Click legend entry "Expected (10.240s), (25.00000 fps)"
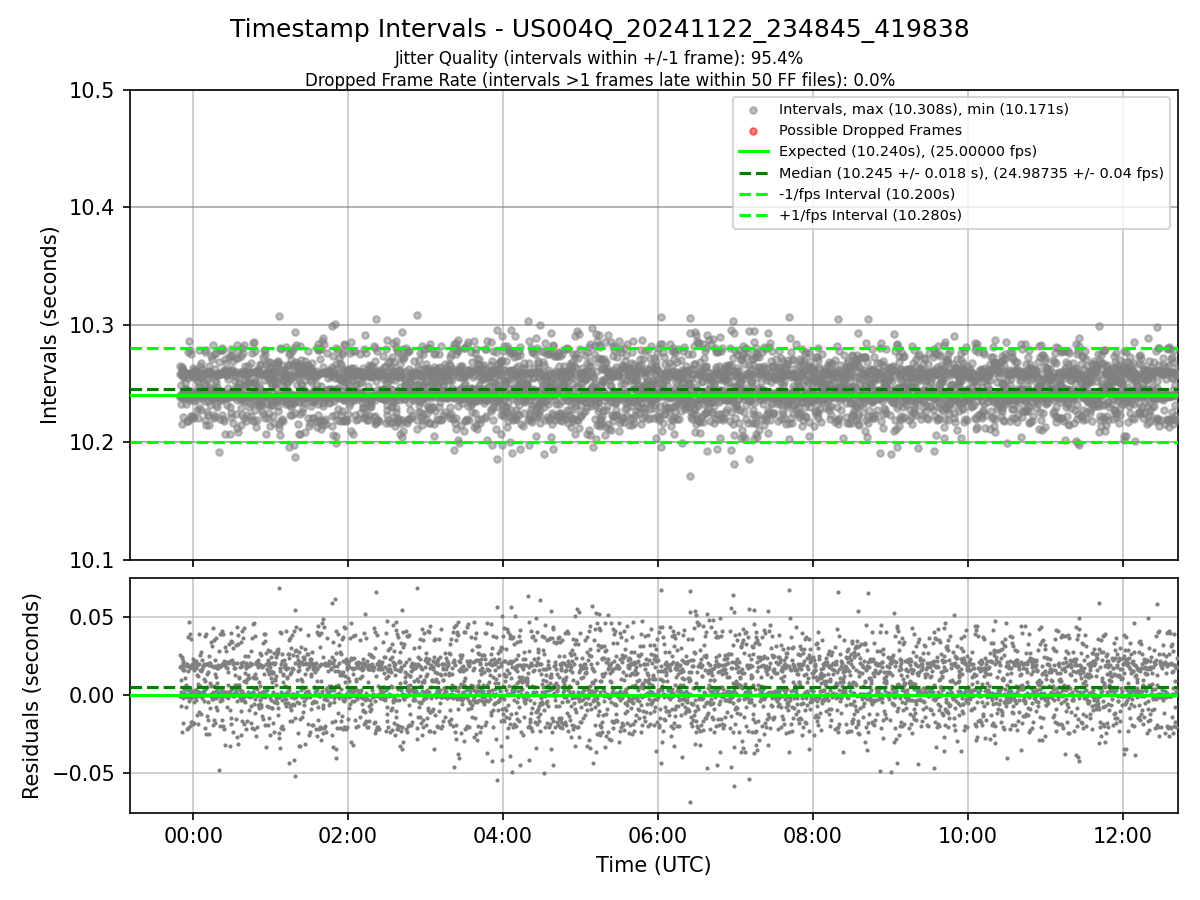1200x900 pixels. coord(908,151)
